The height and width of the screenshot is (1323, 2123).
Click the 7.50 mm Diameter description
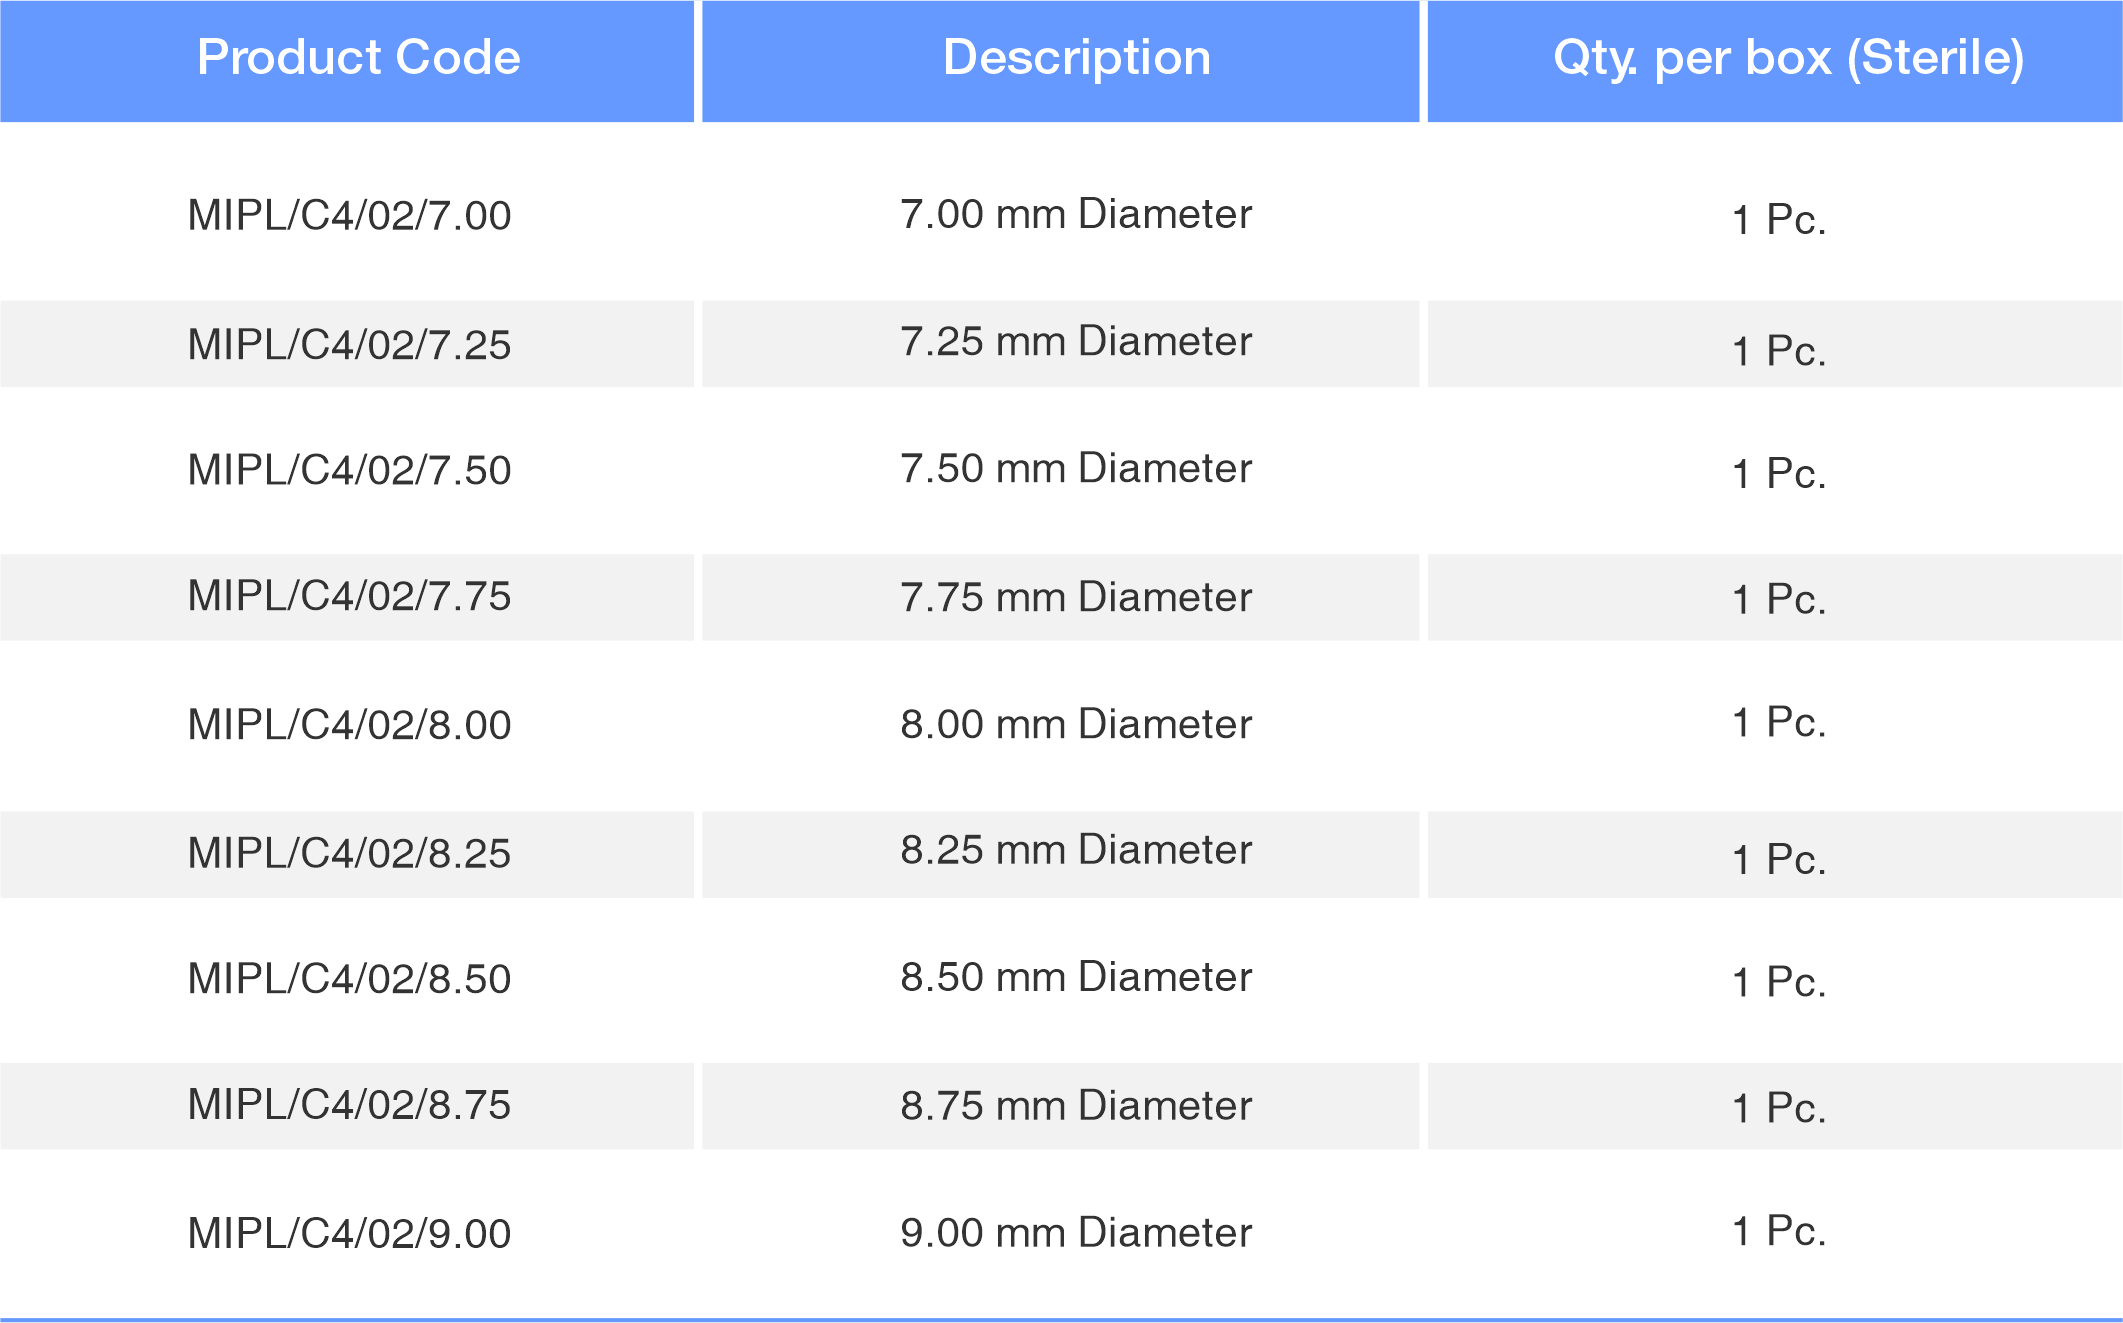[x=1076, y=468]
